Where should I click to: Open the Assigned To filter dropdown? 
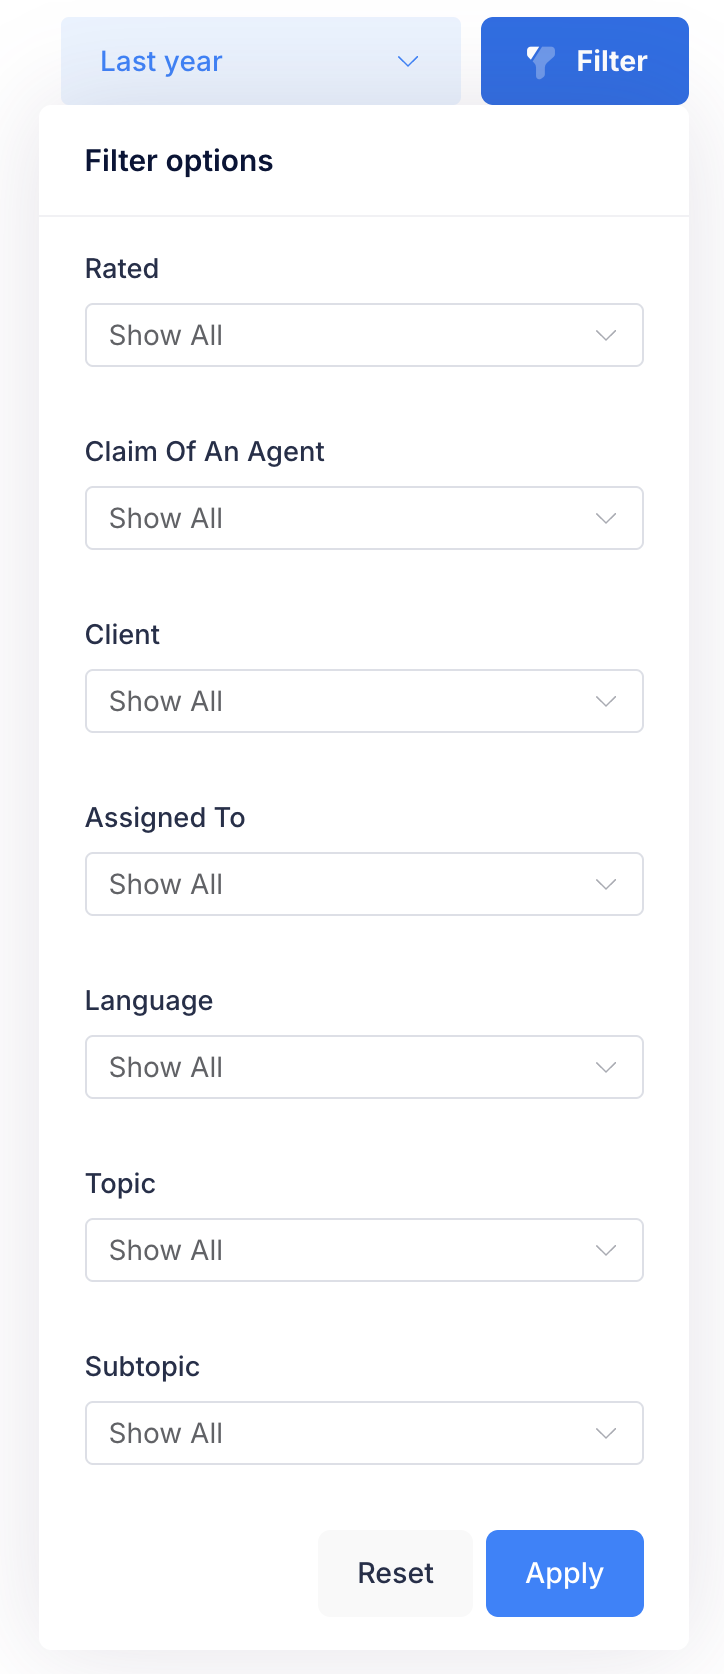click(x=364, y=884)
